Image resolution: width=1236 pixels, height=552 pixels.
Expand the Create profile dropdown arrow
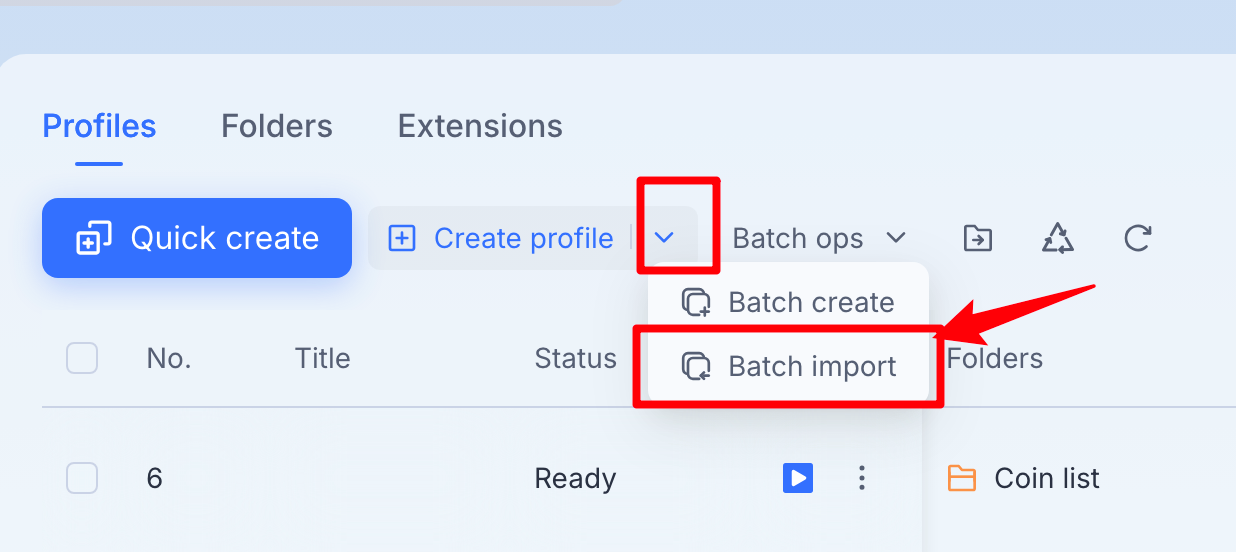click(x=665, y=238)
